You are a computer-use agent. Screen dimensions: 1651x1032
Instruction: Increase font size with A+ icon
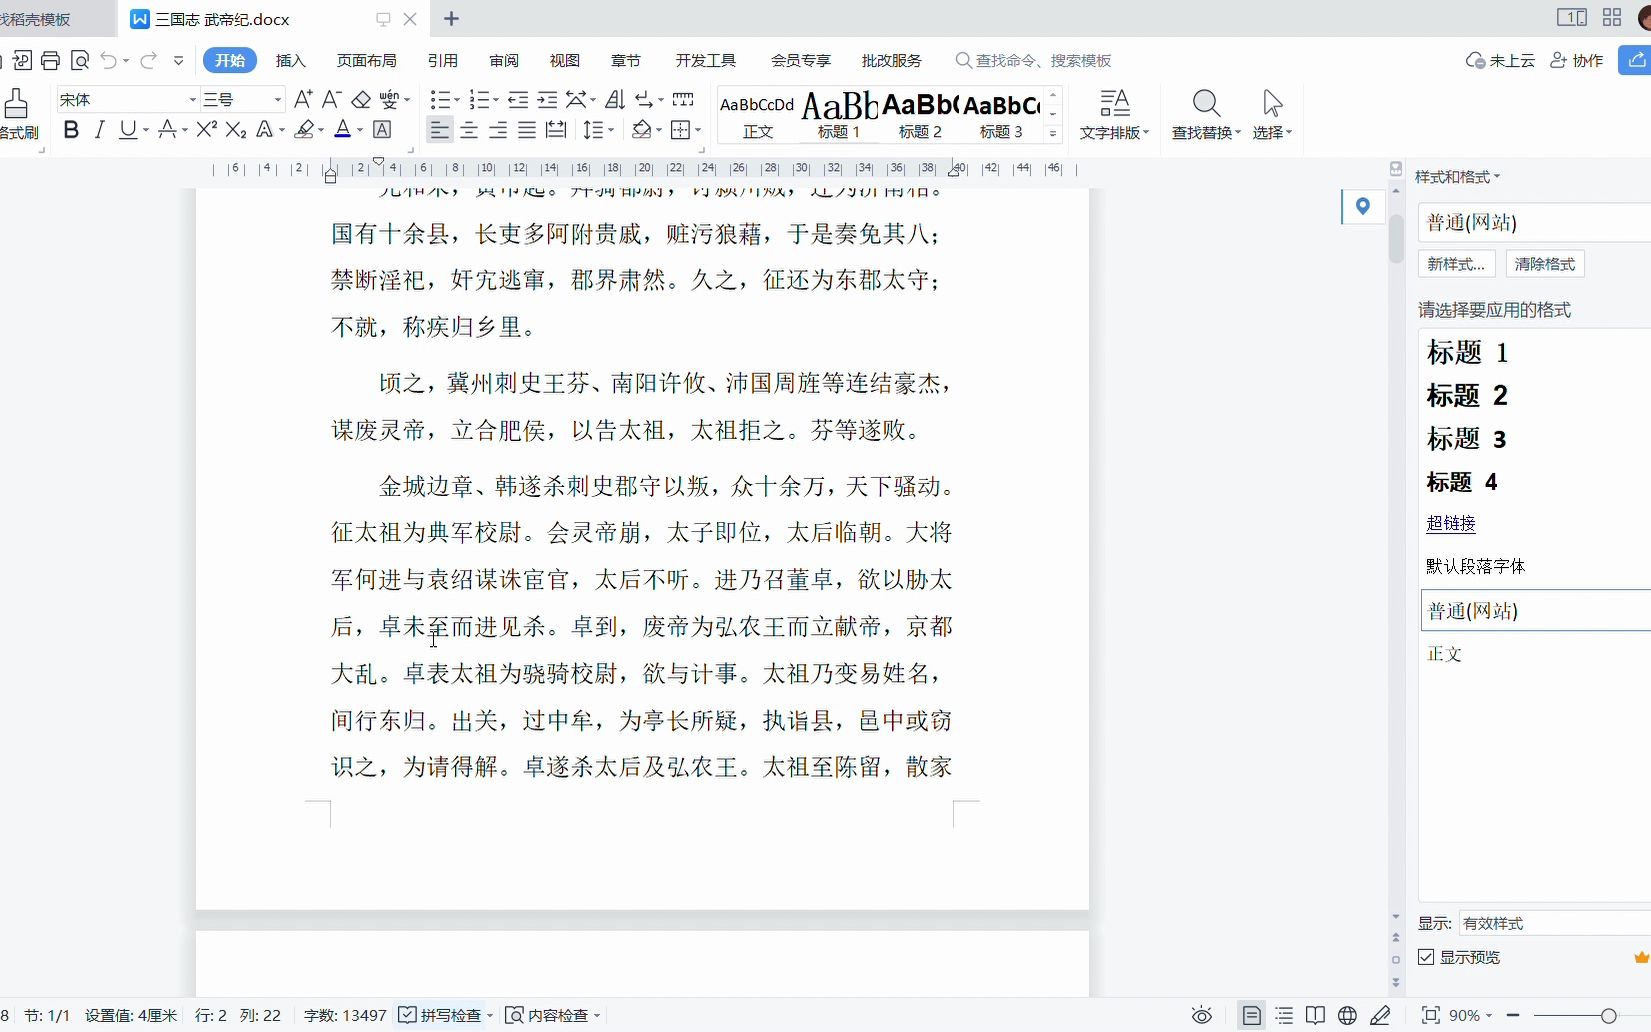click(304, 98)
